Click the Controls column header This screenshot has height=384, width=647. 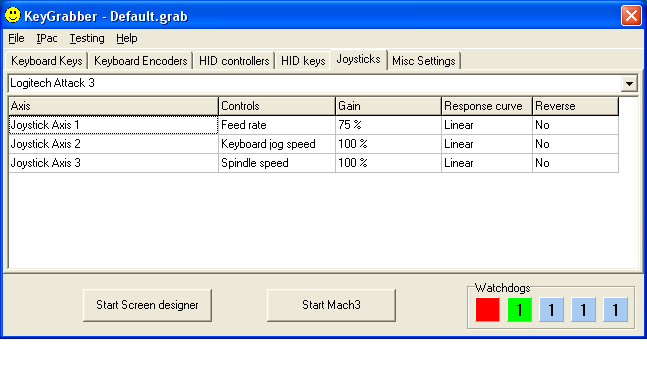[x=276, y=106]
